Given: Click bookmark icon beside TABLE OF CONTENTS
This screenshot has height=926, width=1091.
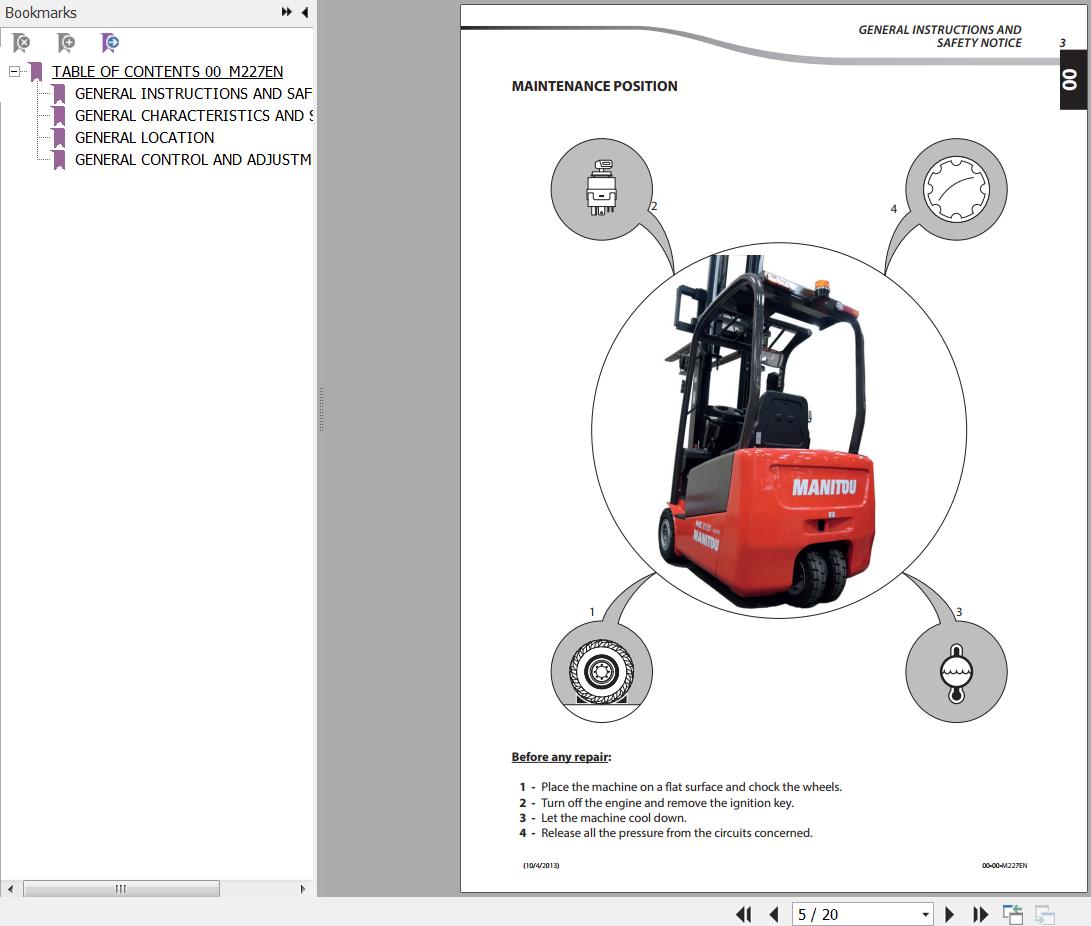Looking at the screenshot, I should tap(36, 72).
